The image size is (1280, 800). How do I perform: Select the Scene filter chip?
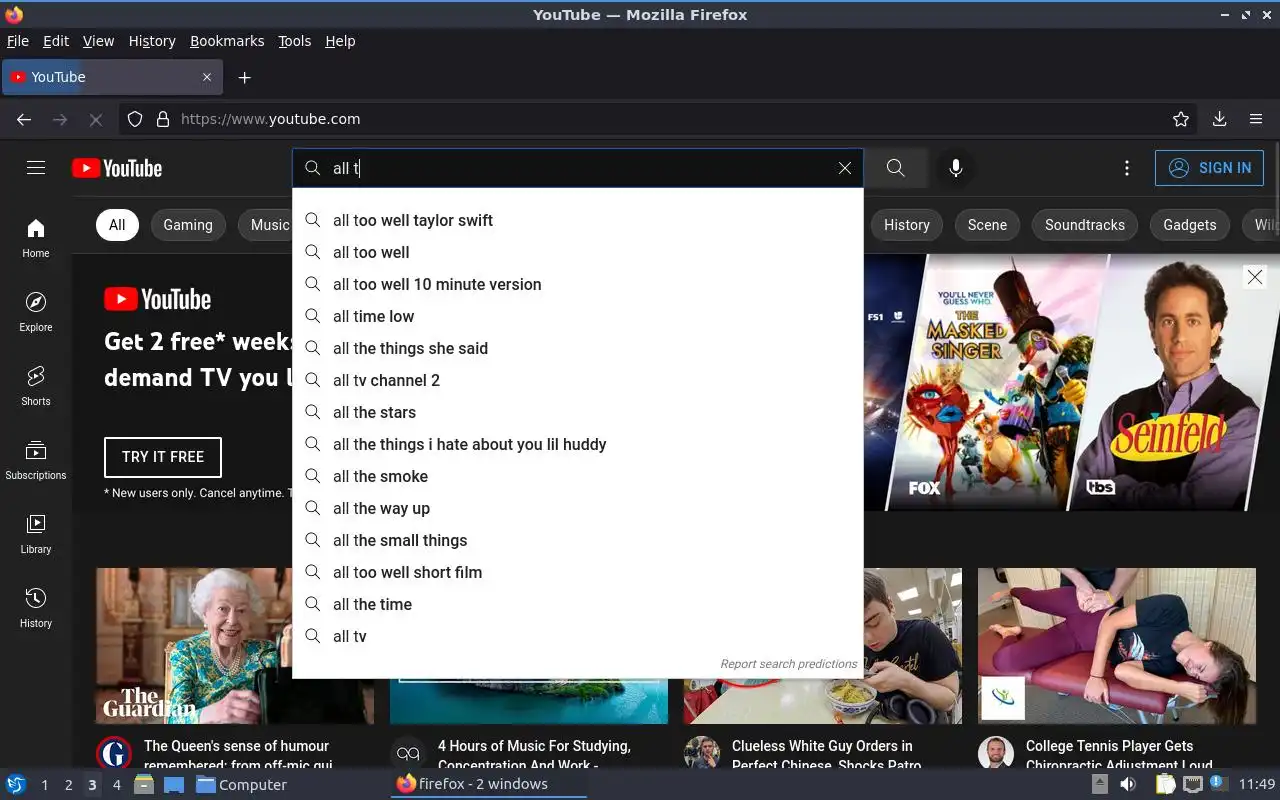987,225
